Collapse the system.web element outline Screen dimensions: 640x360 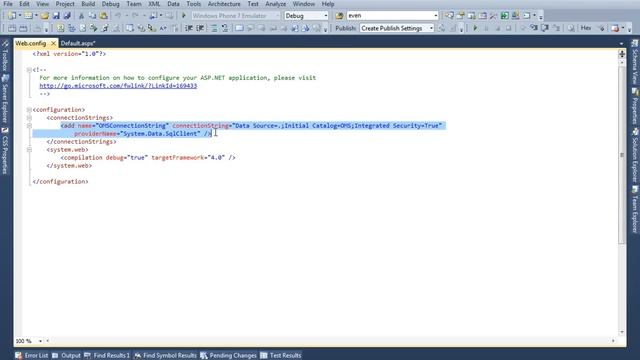pos(29,150)
